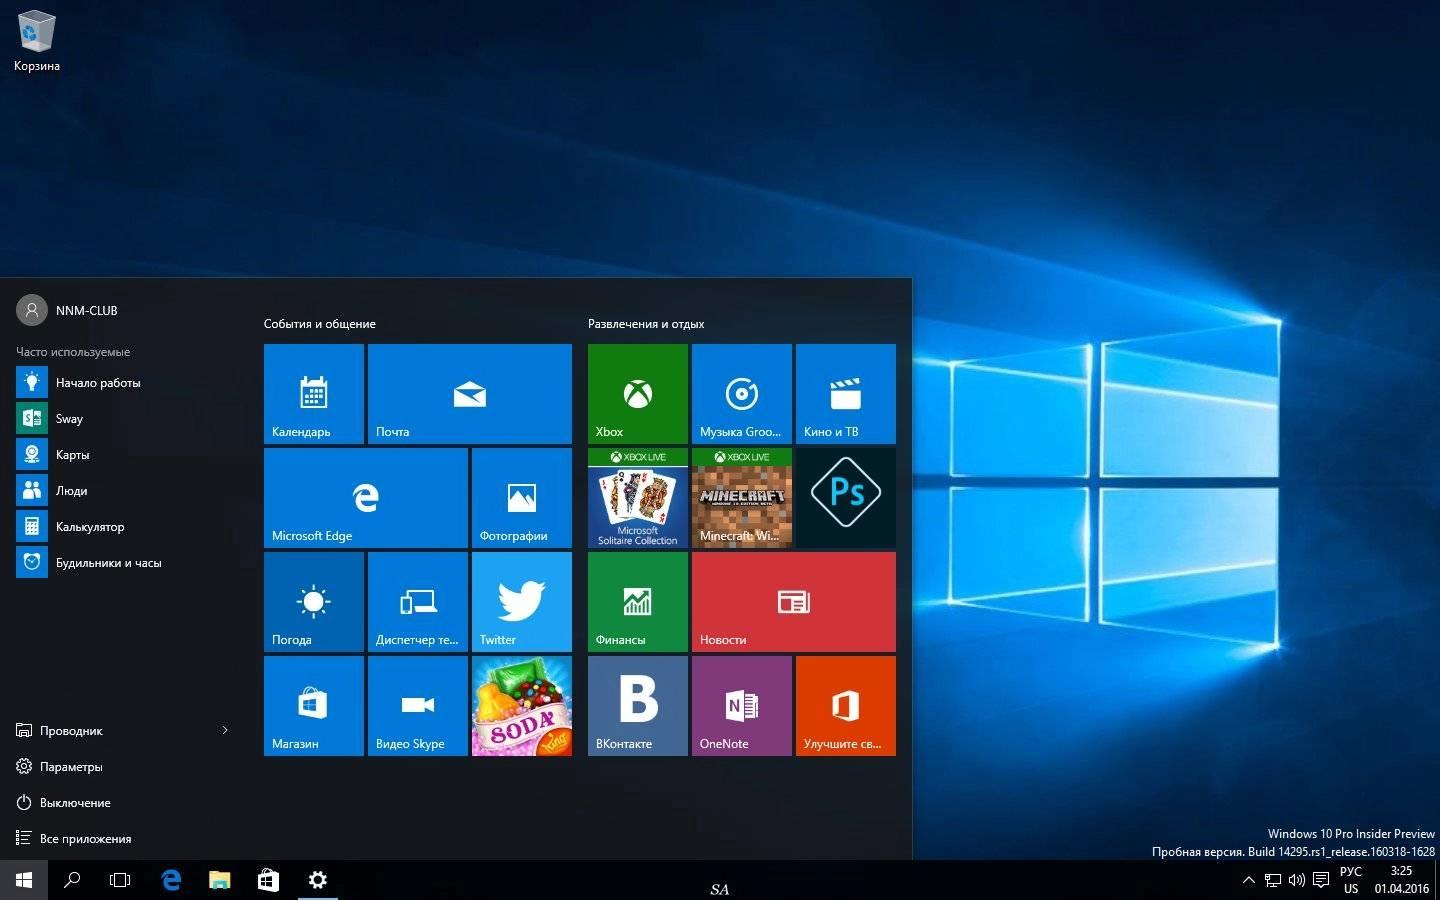This screenshot has height=900, width=1440.
Task: Open the Xbox tile
Action: [638, 394]
